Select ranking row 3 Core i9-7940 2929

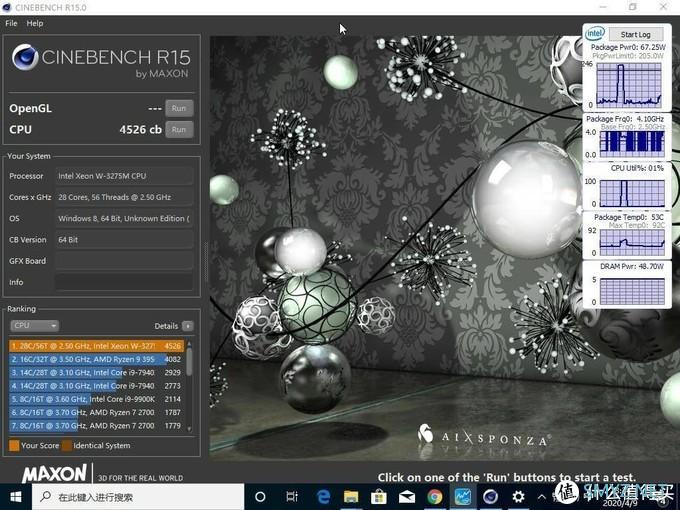pos(96,373)
